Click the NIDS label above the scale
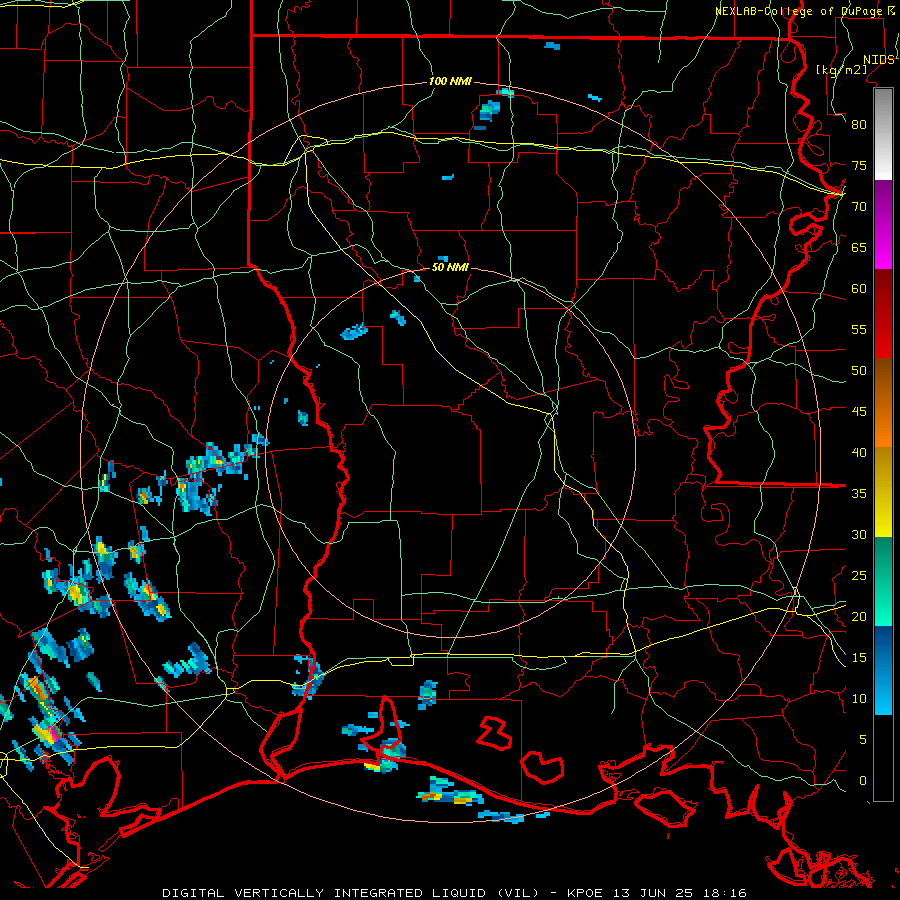 (879, 60)
